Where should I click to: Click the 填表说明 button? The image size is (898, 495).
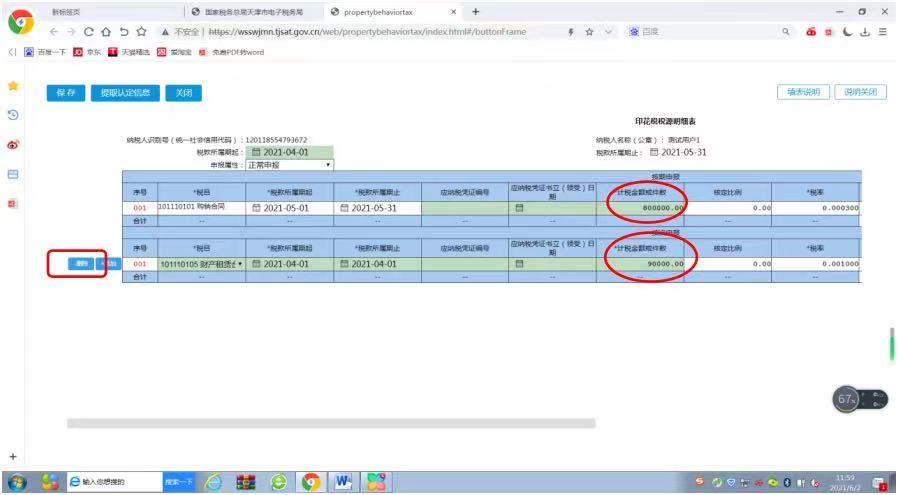(x=803, y=92)
